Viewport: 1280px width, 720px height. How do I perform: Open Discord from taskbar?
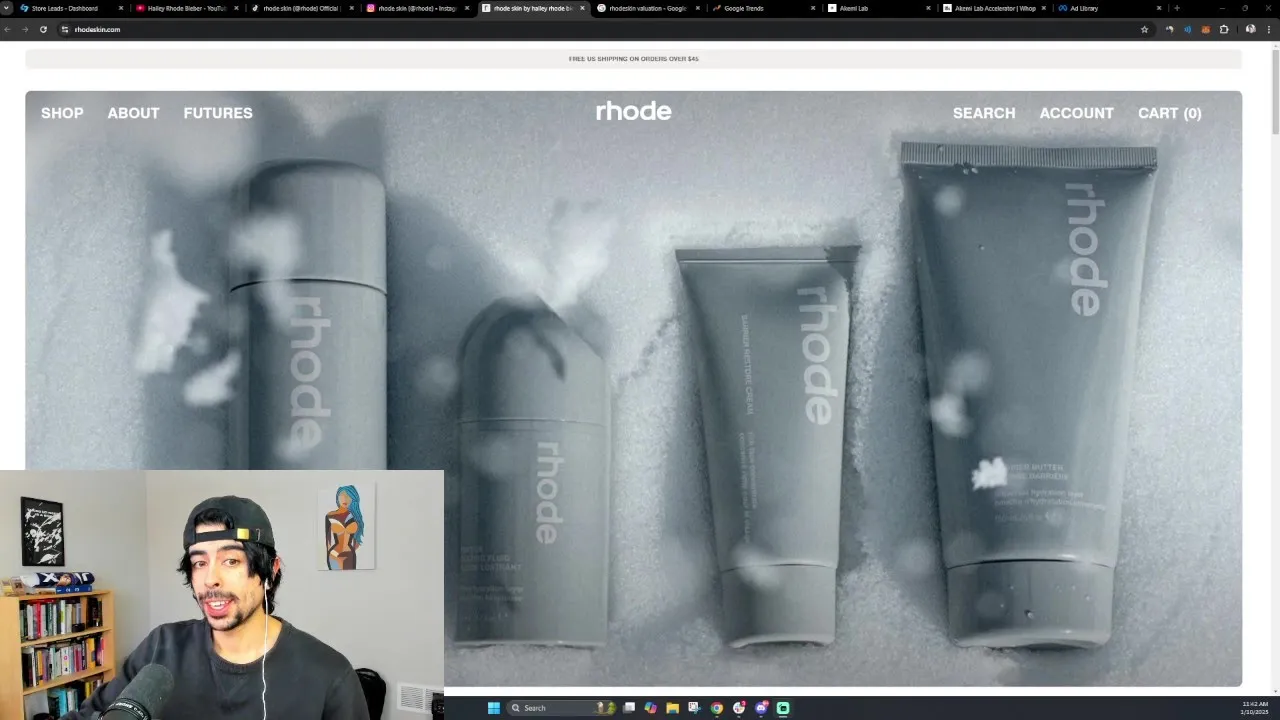click(x=761, y=708)
